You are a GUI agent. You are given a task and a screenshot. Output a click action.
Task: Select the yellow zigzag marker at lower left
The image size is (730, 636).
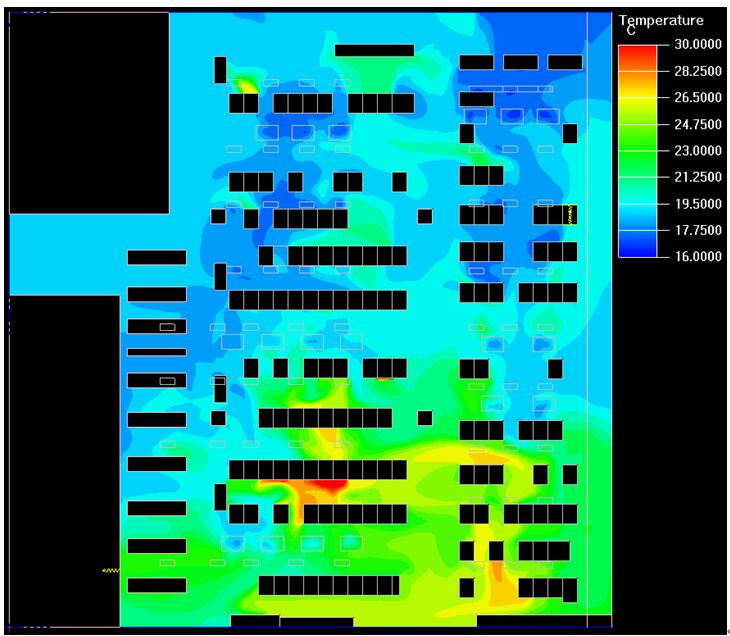(111, 570)
